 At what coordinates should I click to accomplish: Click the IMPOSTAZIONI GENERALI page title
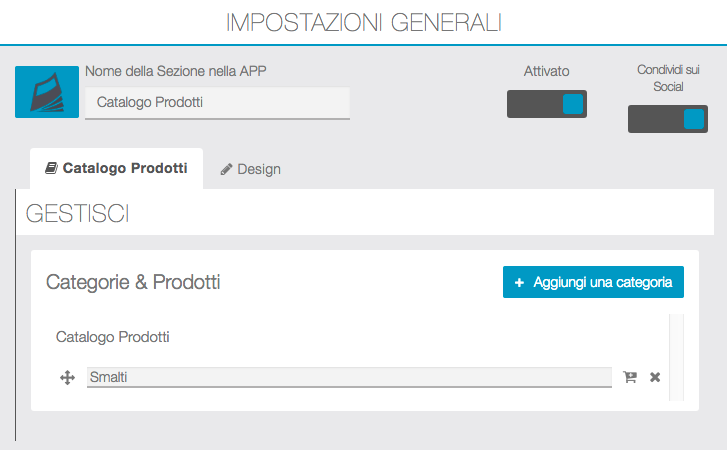[x=364, y=22]
